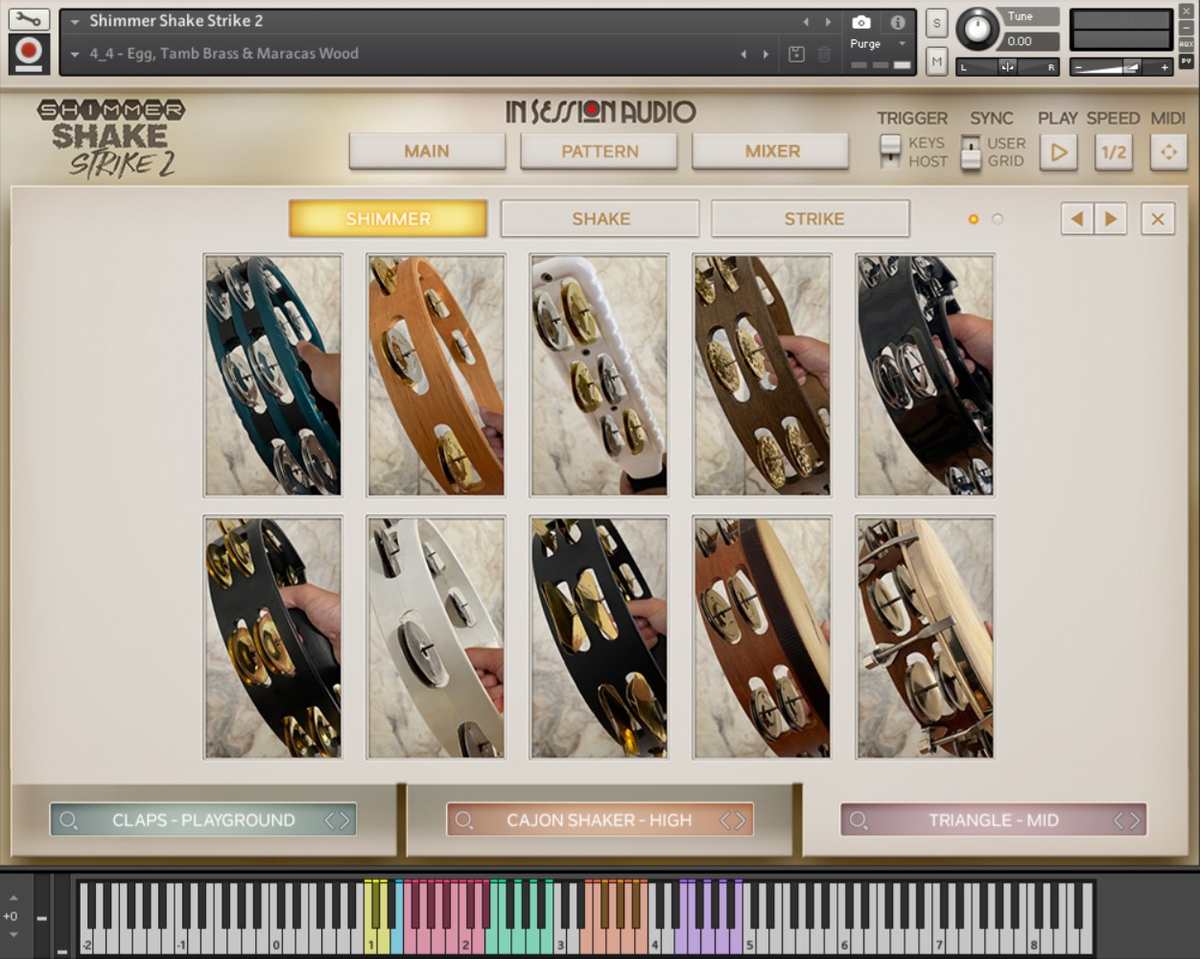Viewport: 1200px width, 959px height.
Task: Open the CLAPS - PLAYGROUND sound selector
Action: click(203, 820)
